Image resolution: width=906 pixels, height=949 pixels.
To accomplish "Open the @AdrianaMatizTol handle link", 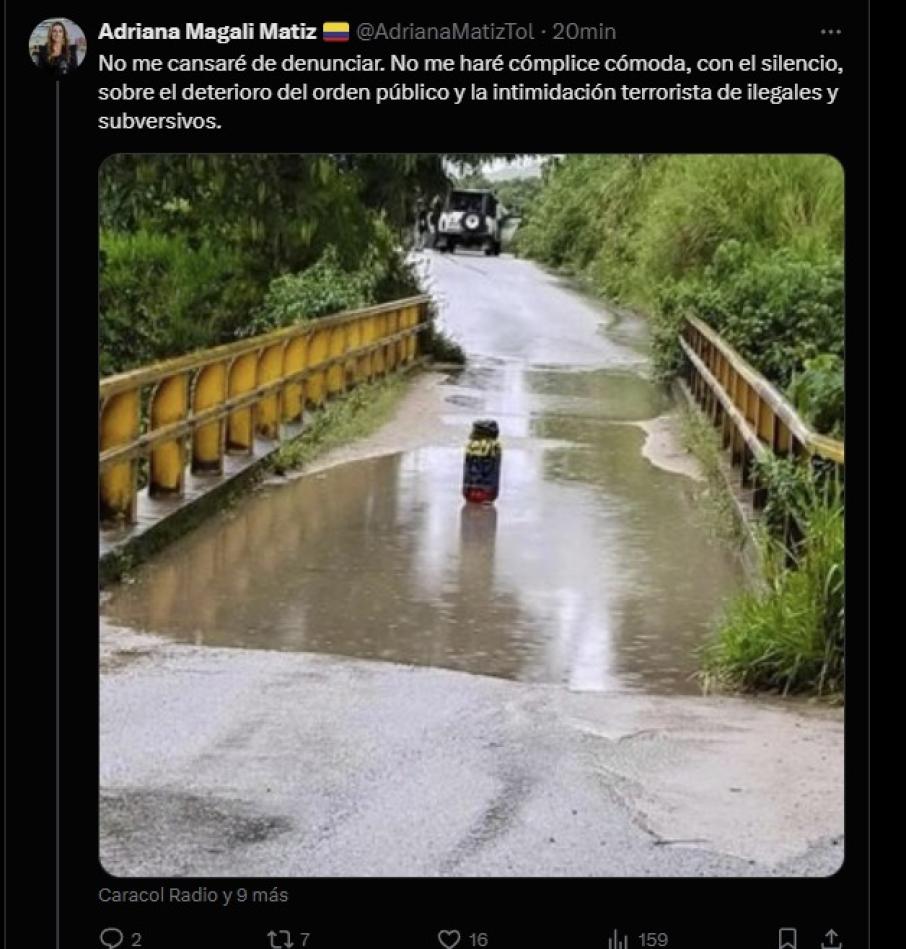I will pos(444,32).
